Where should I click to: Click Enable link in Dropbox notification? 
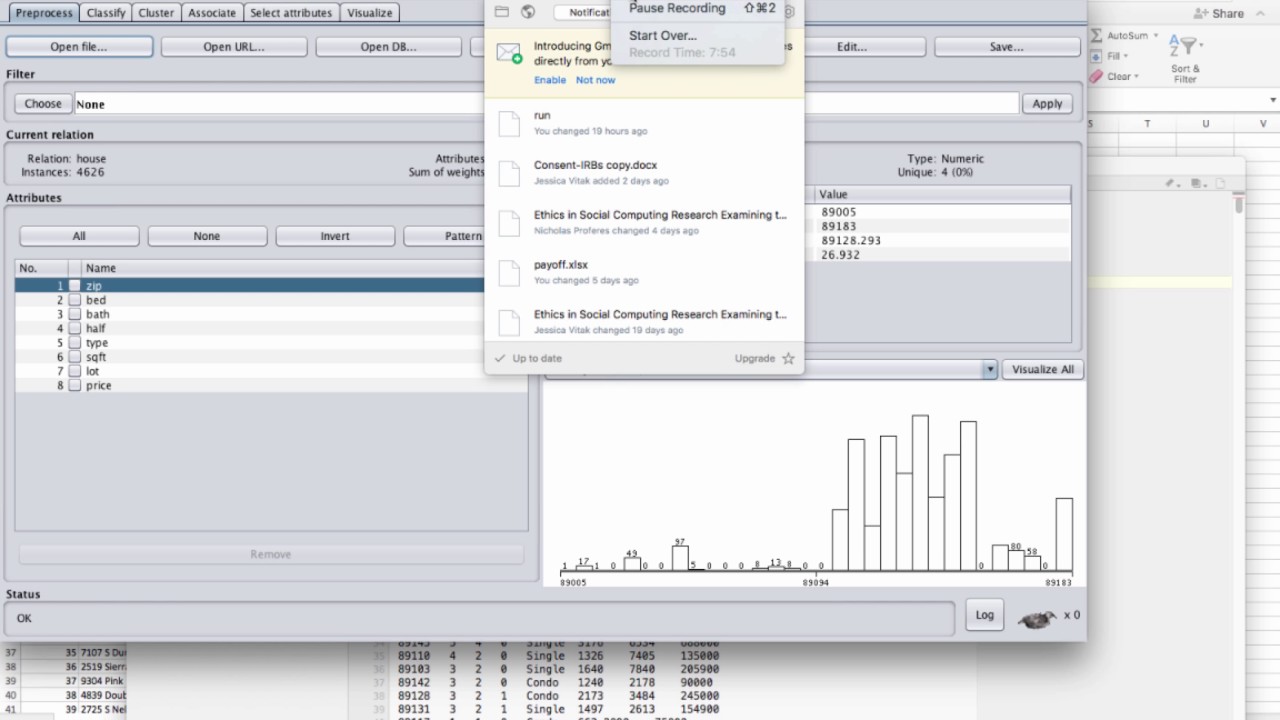(x=550, y=80)
